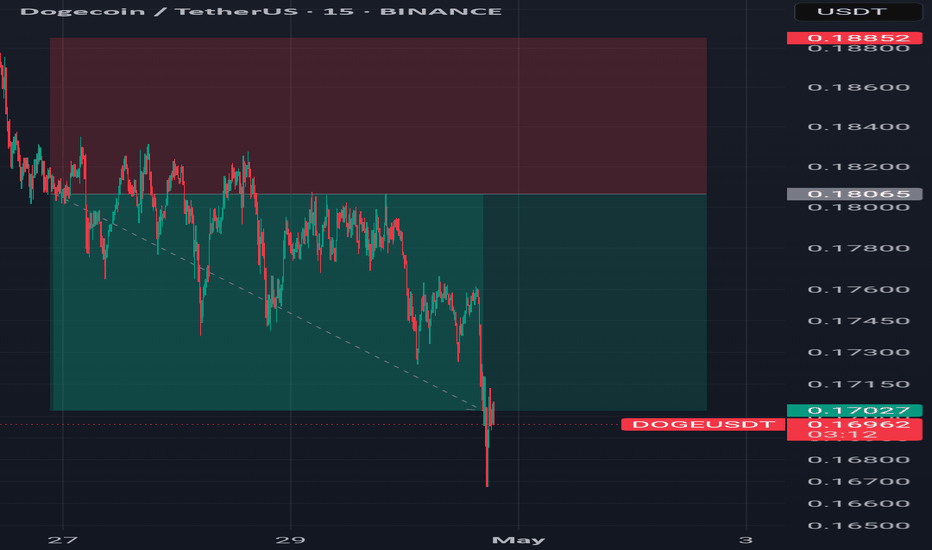
Task: Click the May label on time axis
Action: (x=518, y=540)
